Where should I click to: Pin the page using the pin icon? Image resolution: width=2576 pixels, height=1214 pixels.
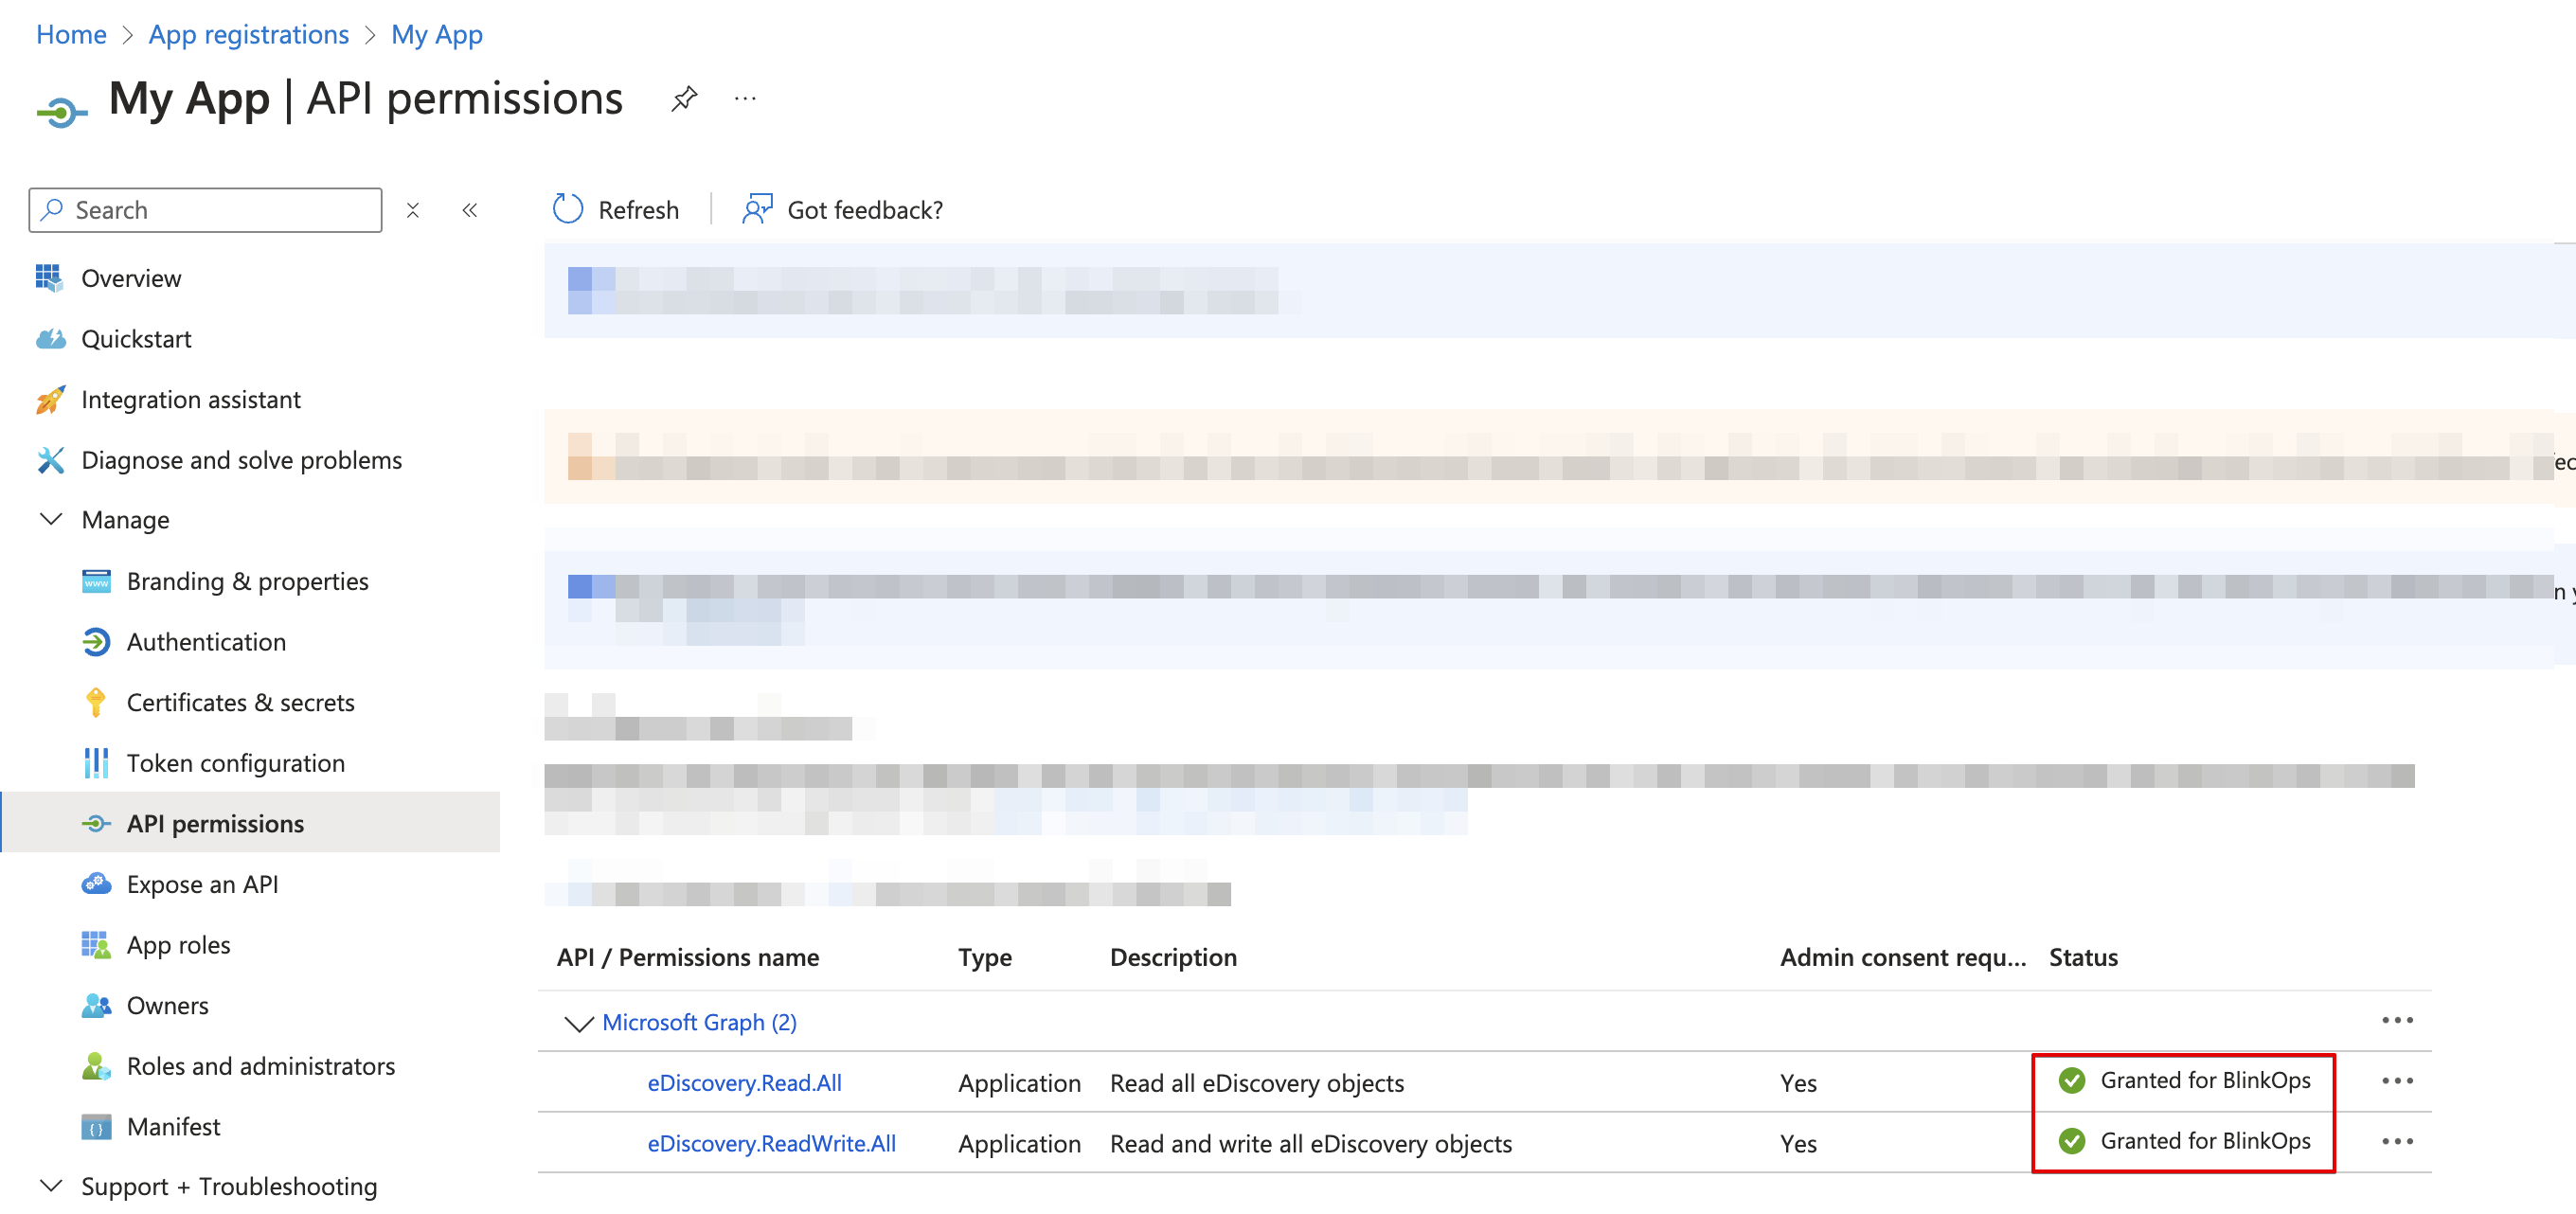[x=684, y=99]
